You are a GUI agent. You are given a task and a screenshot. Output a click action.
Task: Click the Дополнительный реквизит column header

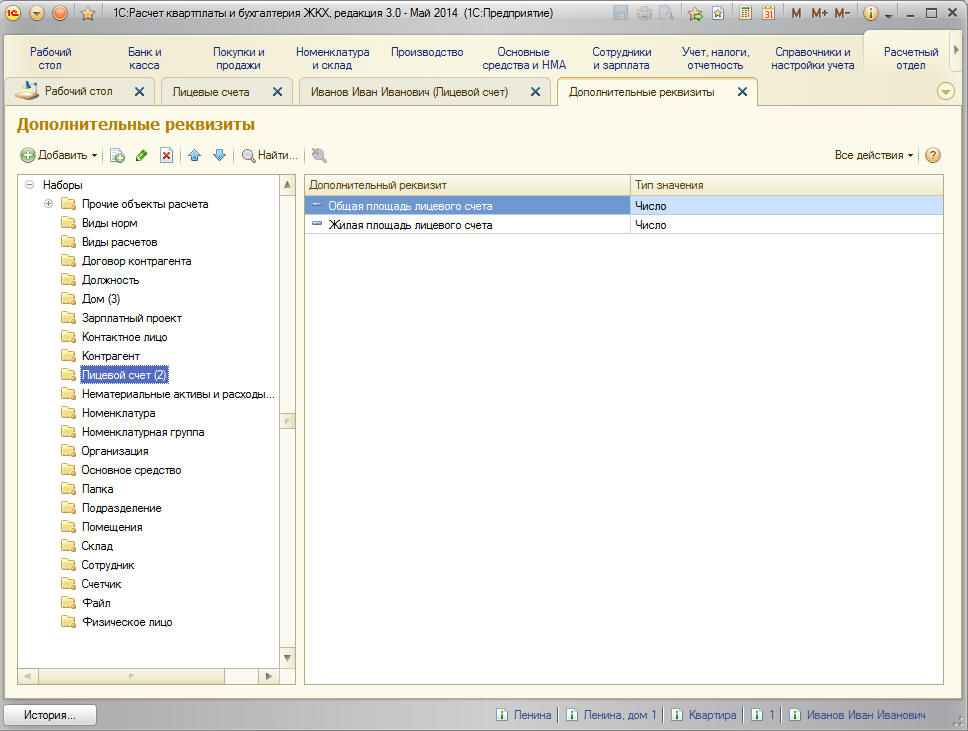click(467, 185)
